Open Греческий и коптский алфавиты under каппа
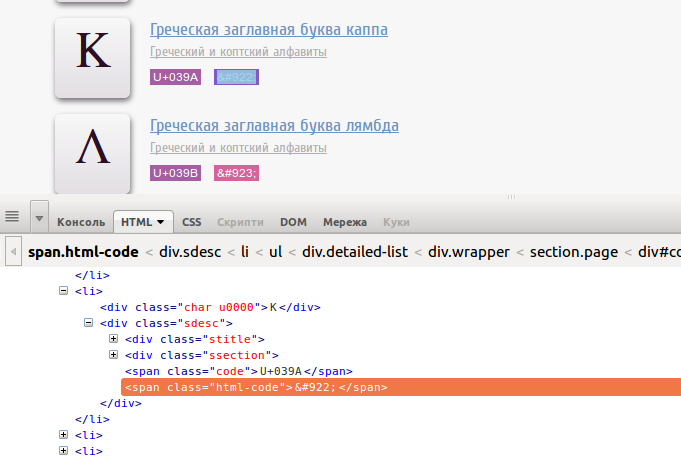Screen dimensions: 681x462 click(x=238, y=52)
